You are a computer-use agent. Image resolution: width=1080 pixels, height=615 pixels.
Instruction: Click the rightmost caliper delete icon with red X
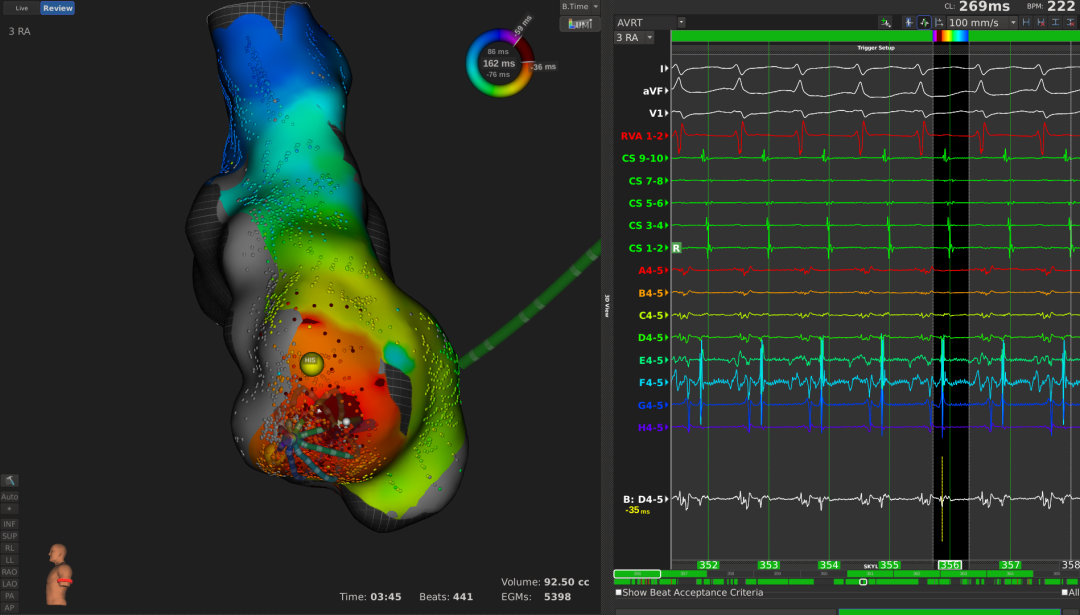pyautogui.click(x=1072, y=22)
